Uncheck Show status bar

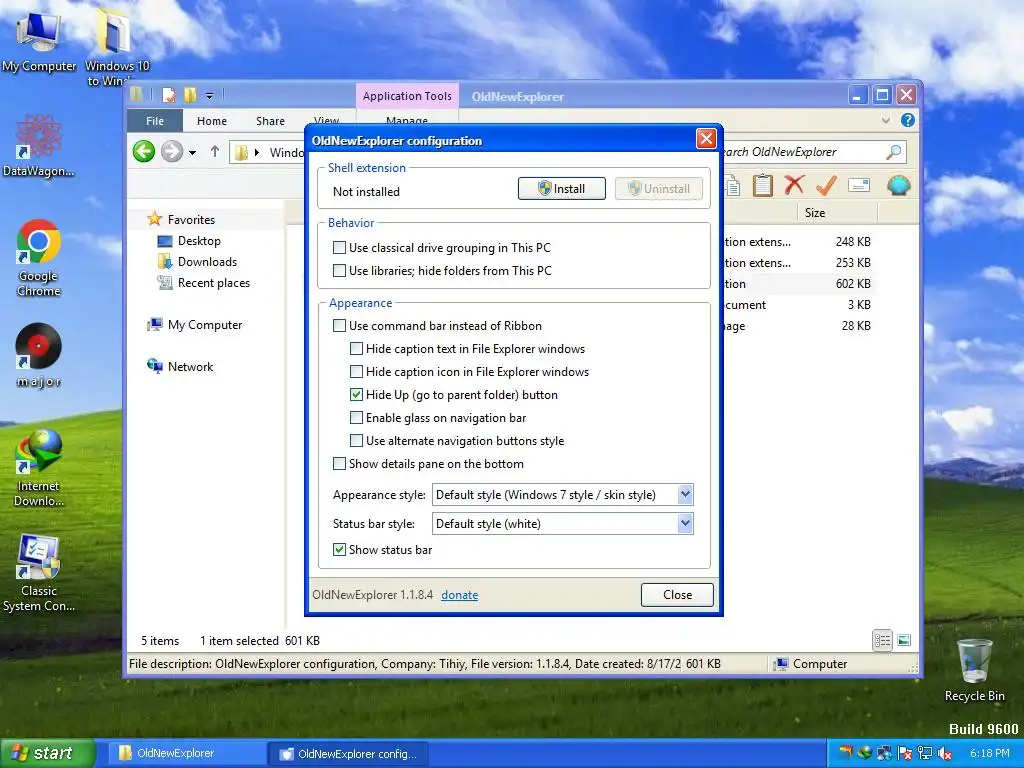pyautogui.click(x=339, y=550)
